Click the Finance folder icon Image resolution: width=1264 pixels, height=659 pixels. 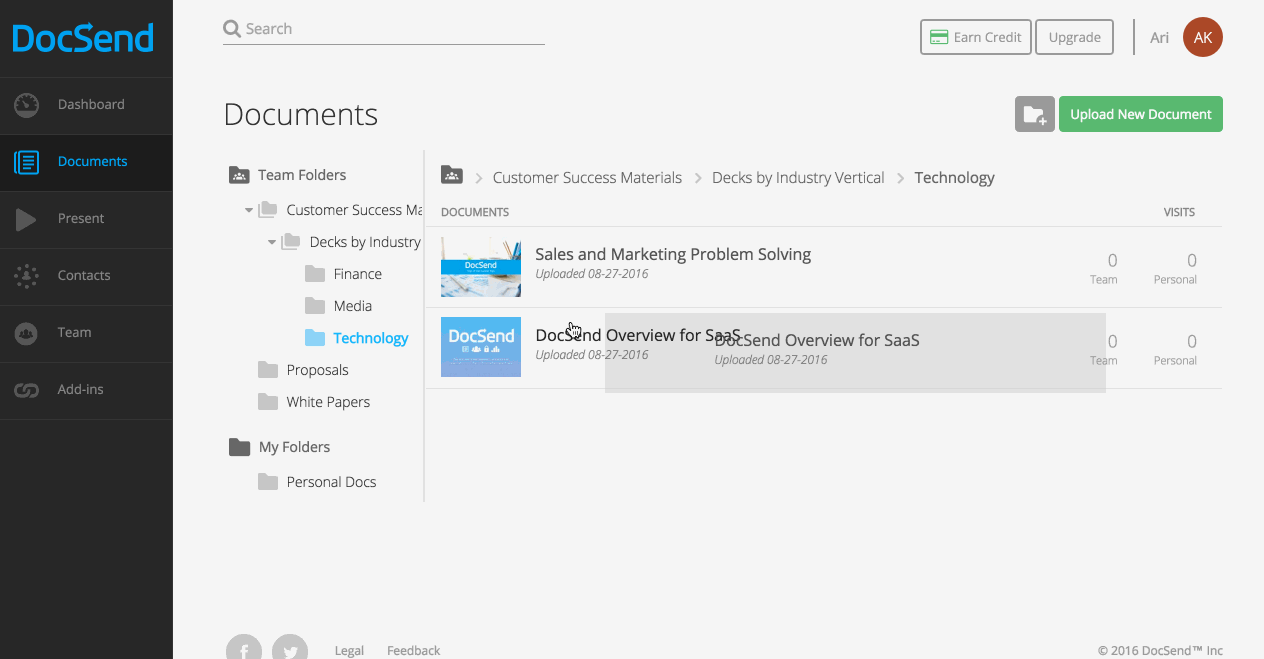click(315, 274)
